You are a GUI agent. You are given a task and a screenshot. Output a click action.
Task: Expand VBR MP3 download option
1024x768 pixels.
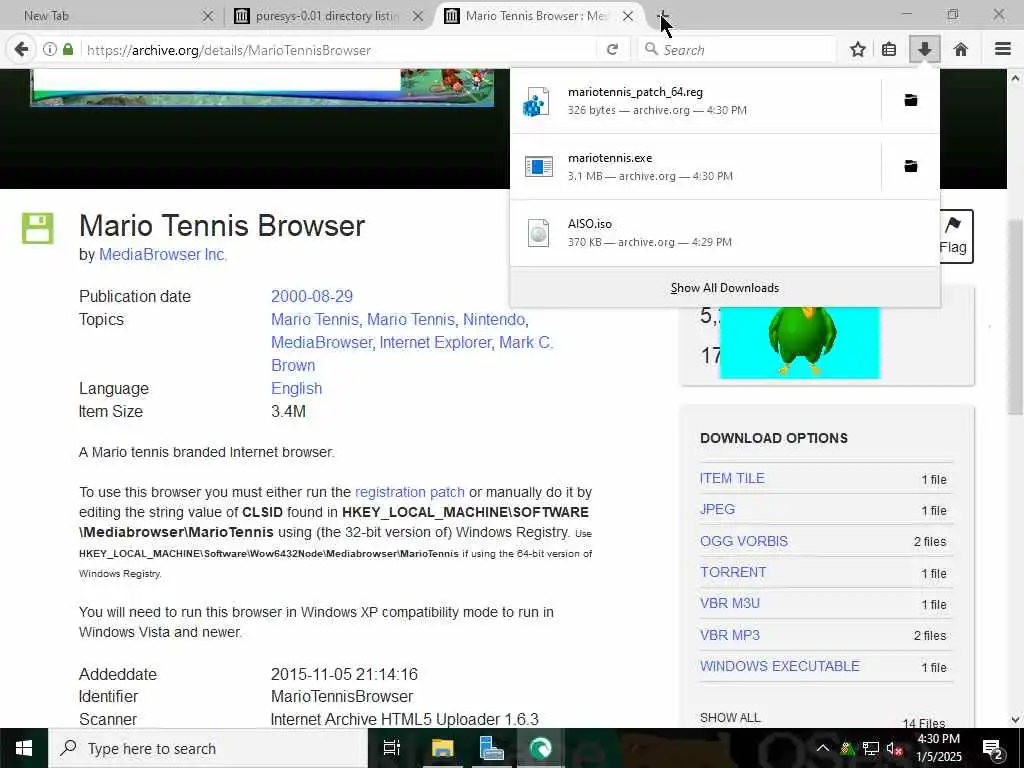click(729, 635)
